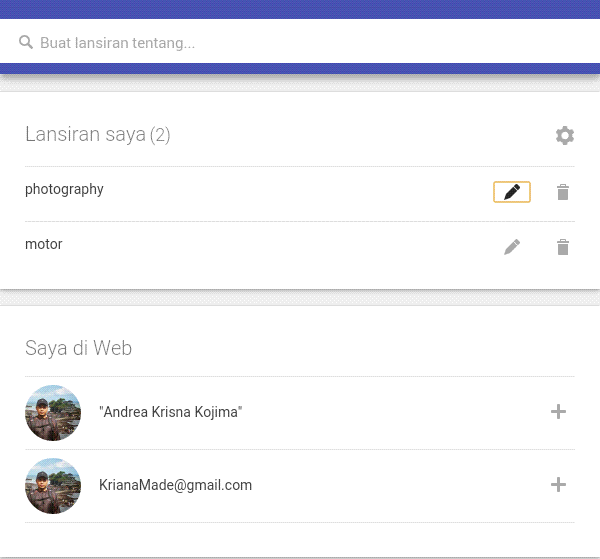Edit the photography alert with the pencil
The width and height of the screenshot is (600, 559).
512,192
